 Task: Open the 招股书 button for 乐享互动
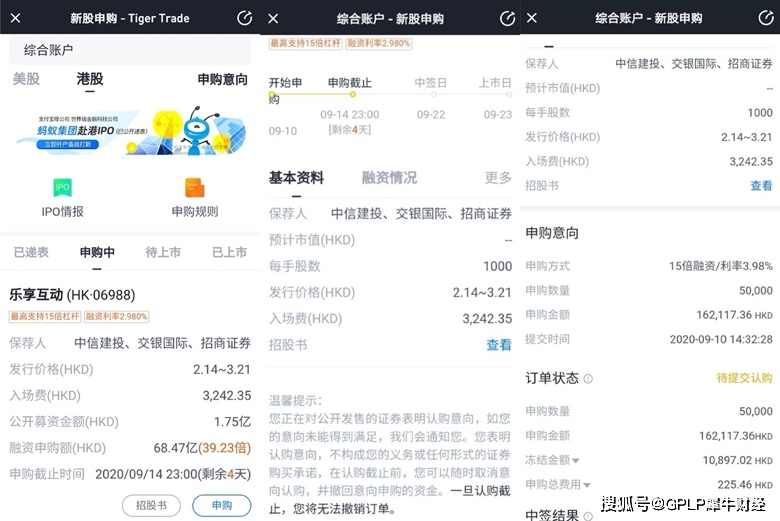(x=151, y=506)
